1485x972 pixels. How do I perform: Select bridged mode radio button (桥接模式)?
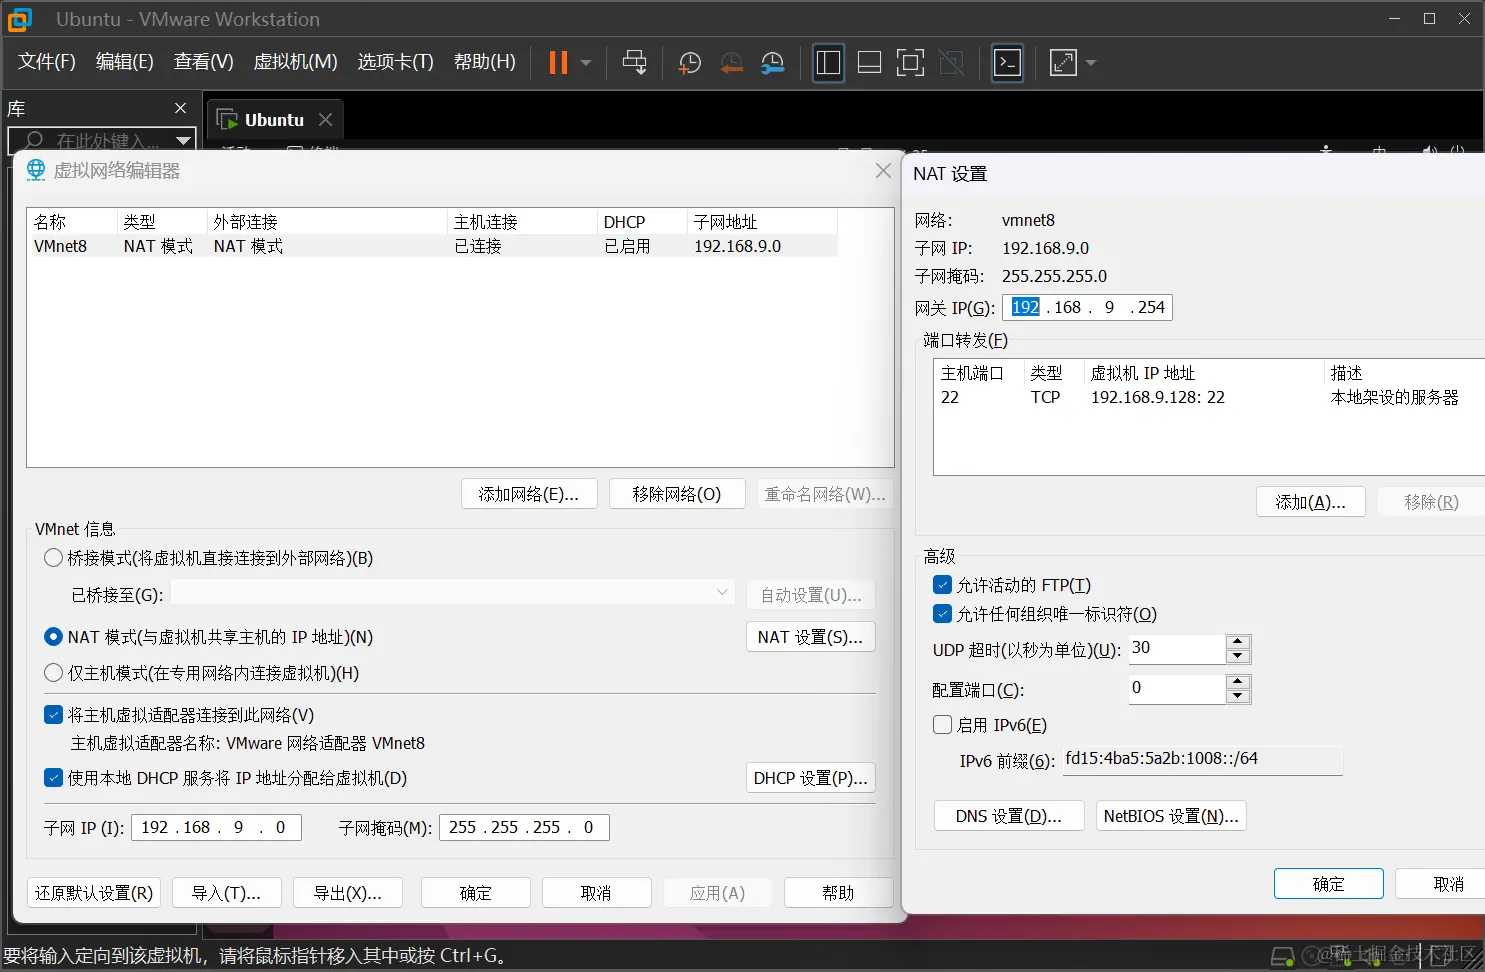point(54,558)
